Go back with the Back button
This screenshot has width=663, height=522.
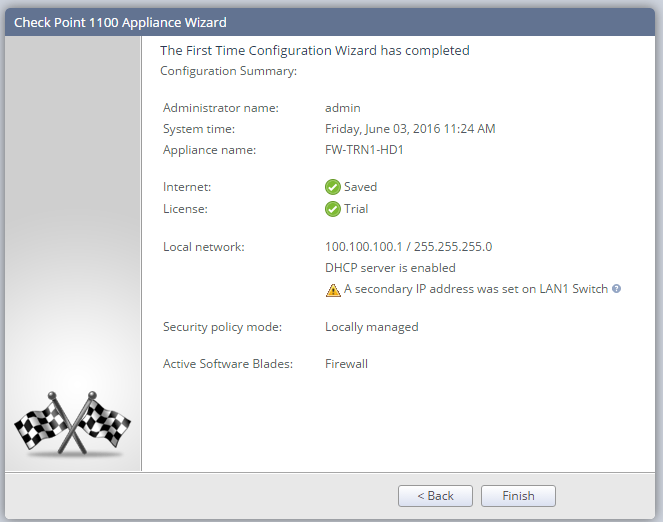click(x=435, y=495)
